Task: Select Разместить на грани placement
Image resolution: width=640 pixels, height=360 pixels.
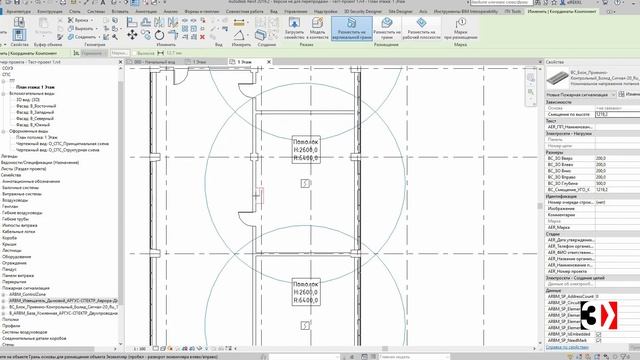Action: pyautogui.click(x=387, y=28)
